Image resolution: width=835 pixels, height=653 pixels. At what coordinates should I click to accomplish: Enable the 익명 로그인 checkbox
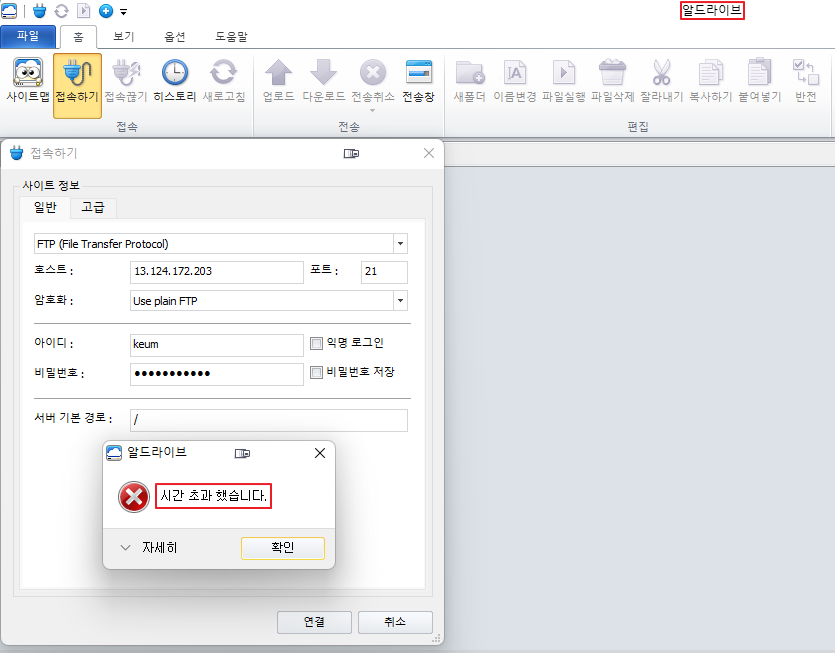point(316,343)
